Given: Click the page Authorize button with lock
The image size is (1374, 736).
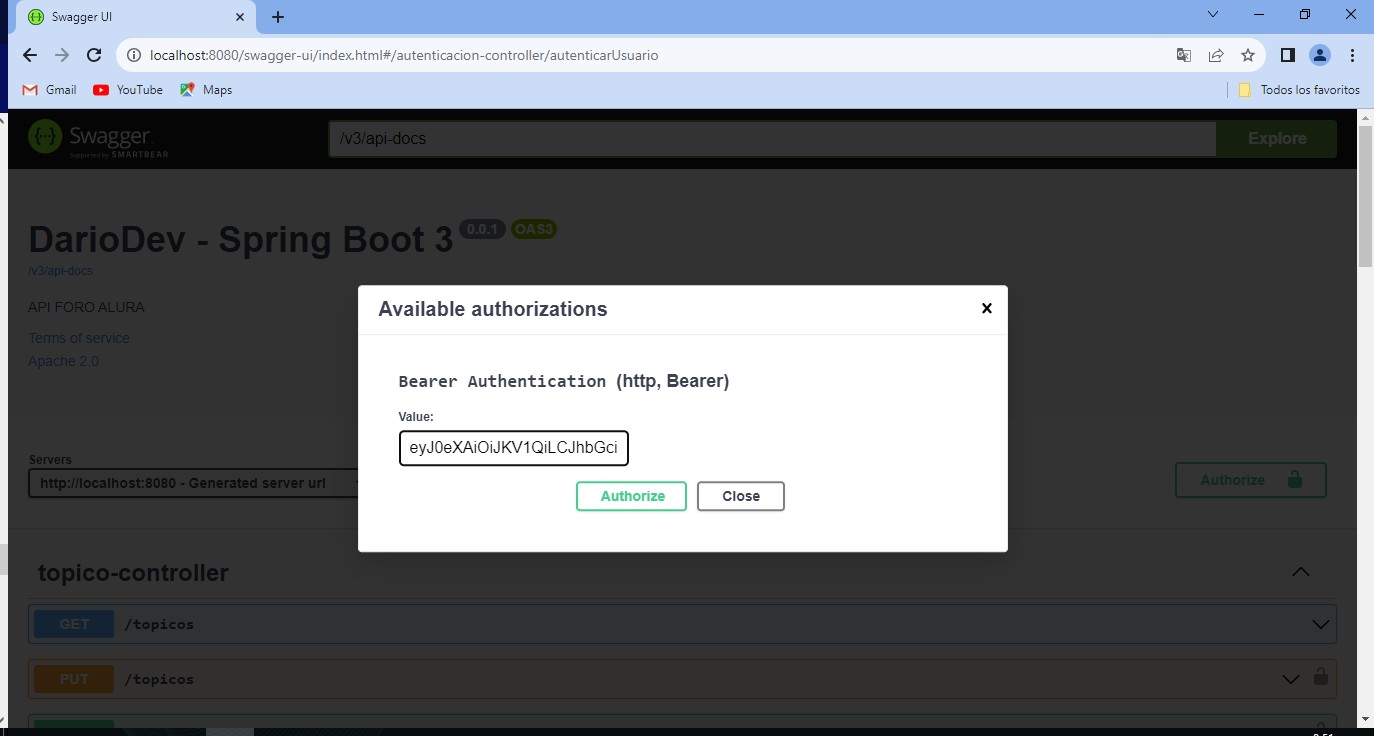Looking at the screenshot, I should 1250,480.
